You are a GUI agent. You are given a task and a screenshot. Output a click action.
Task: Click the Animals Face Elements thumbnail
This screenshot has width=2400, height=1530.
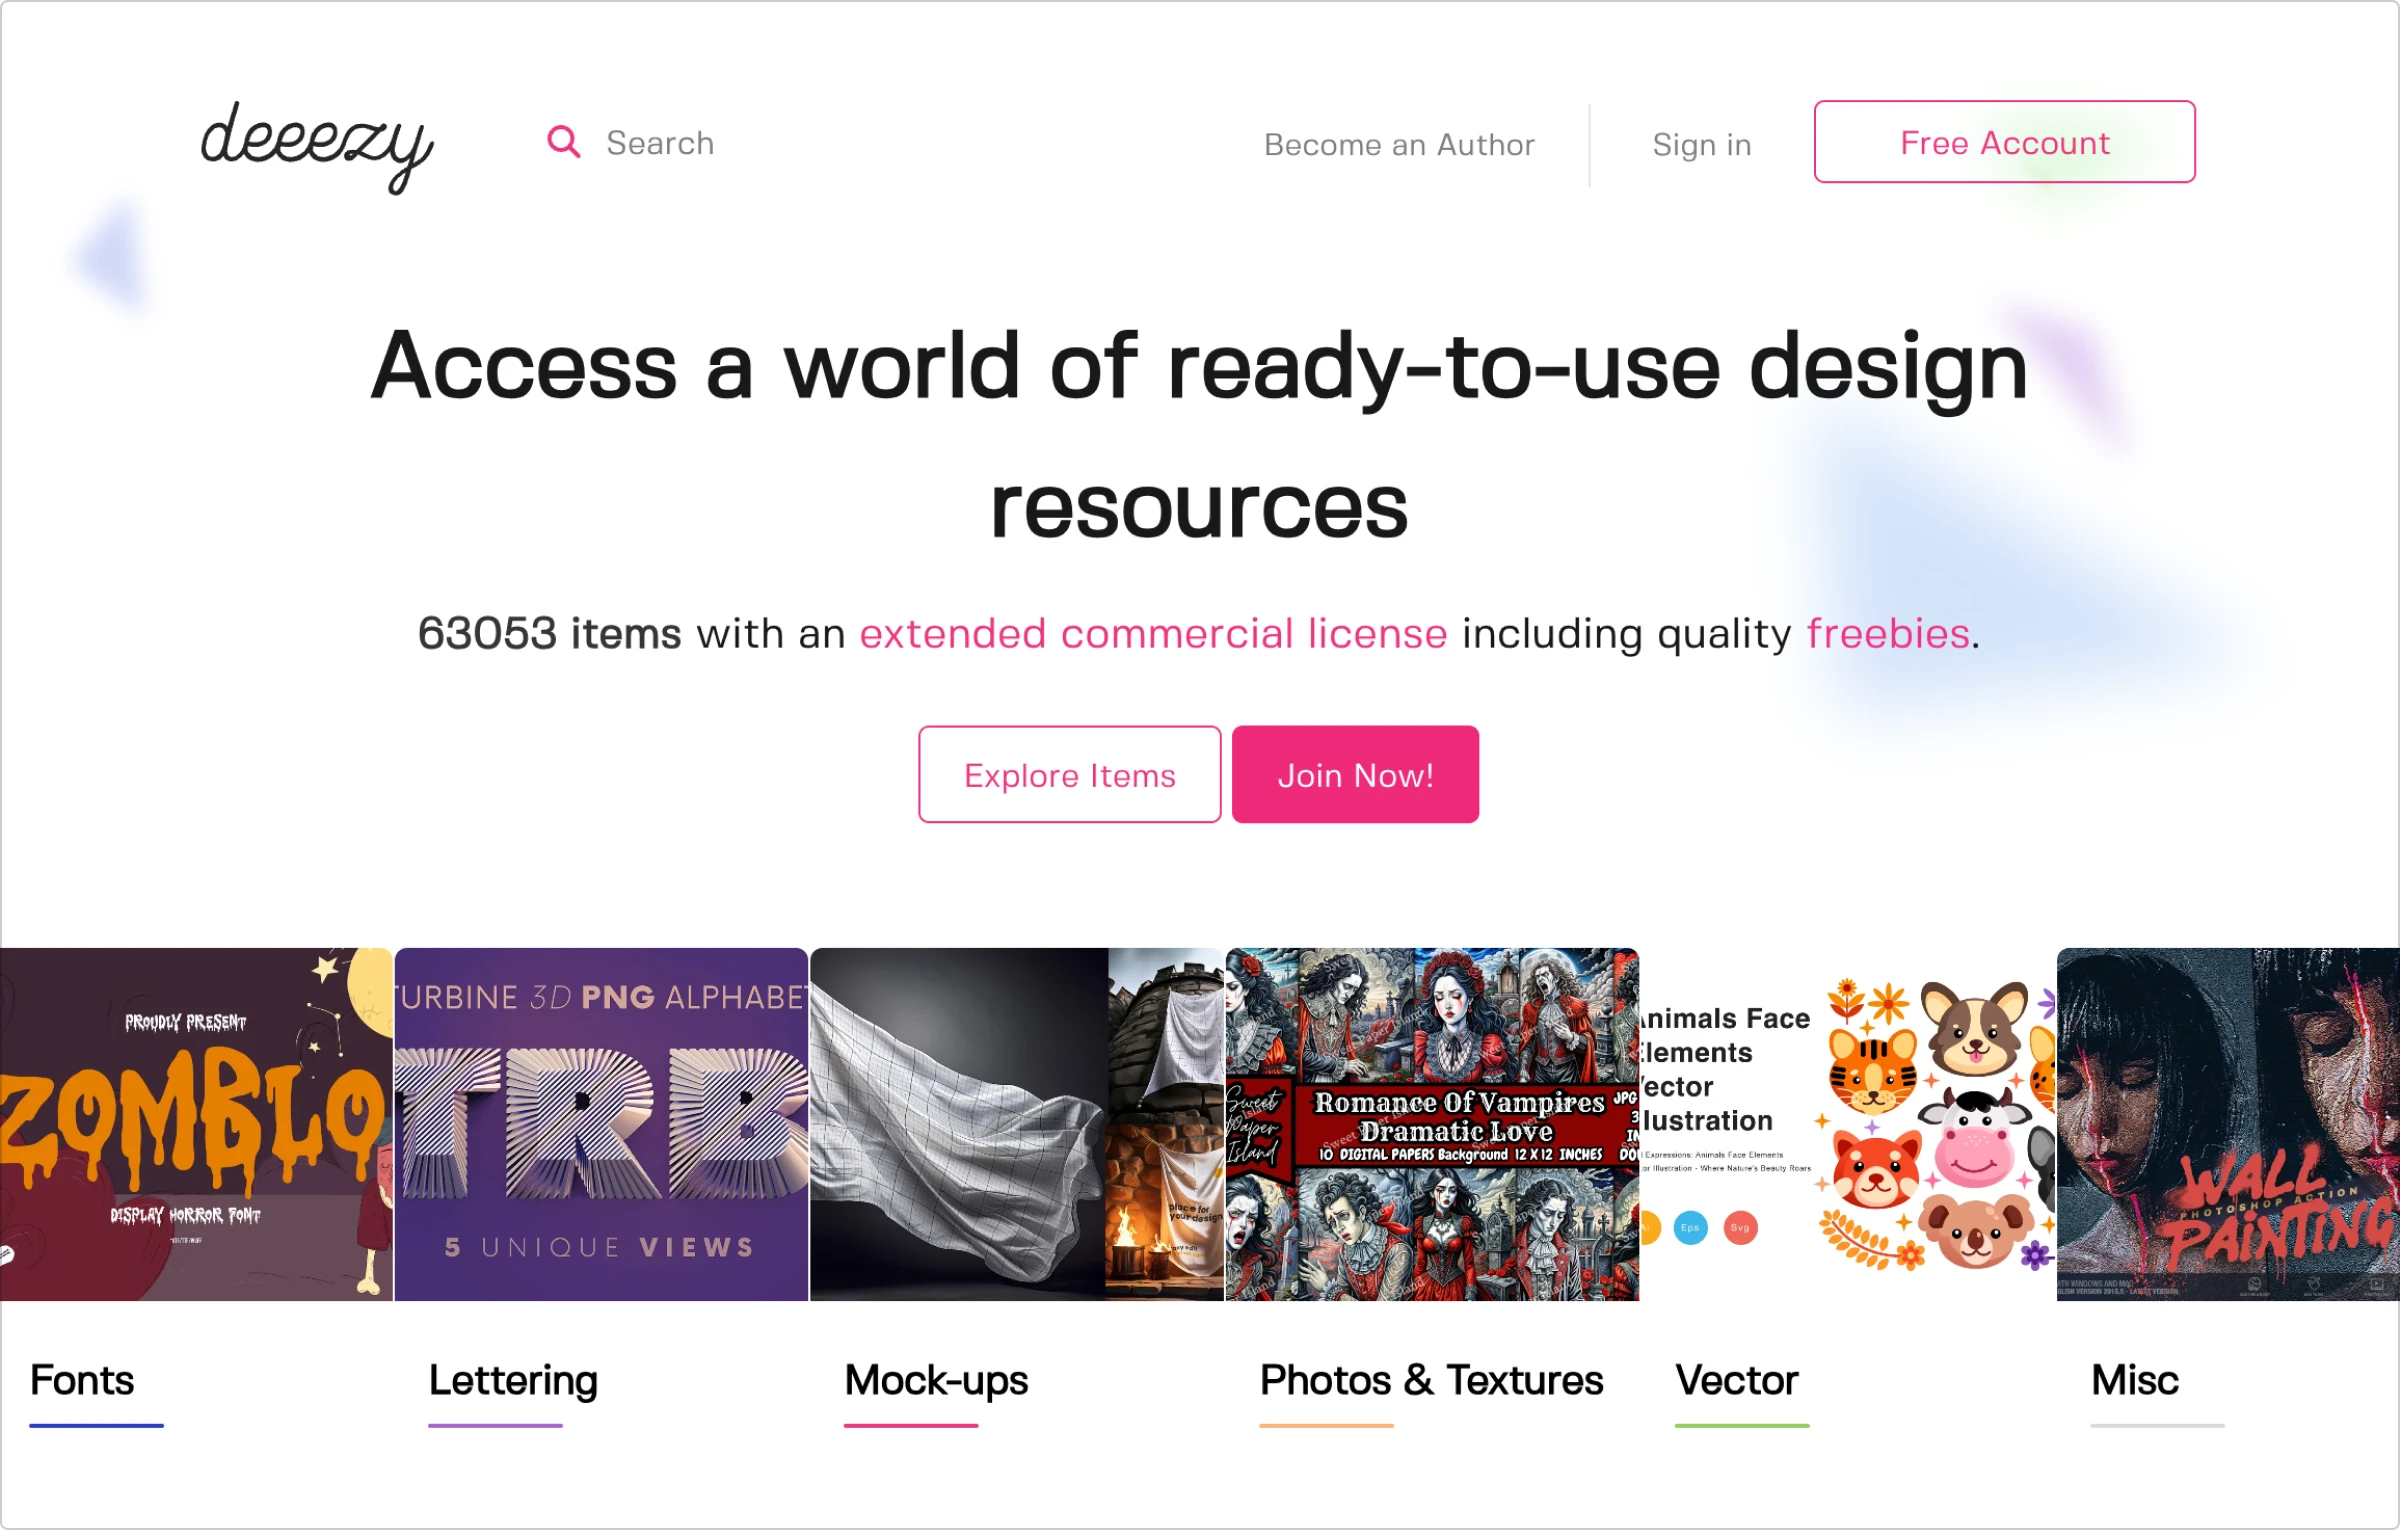point(1845,1121)
